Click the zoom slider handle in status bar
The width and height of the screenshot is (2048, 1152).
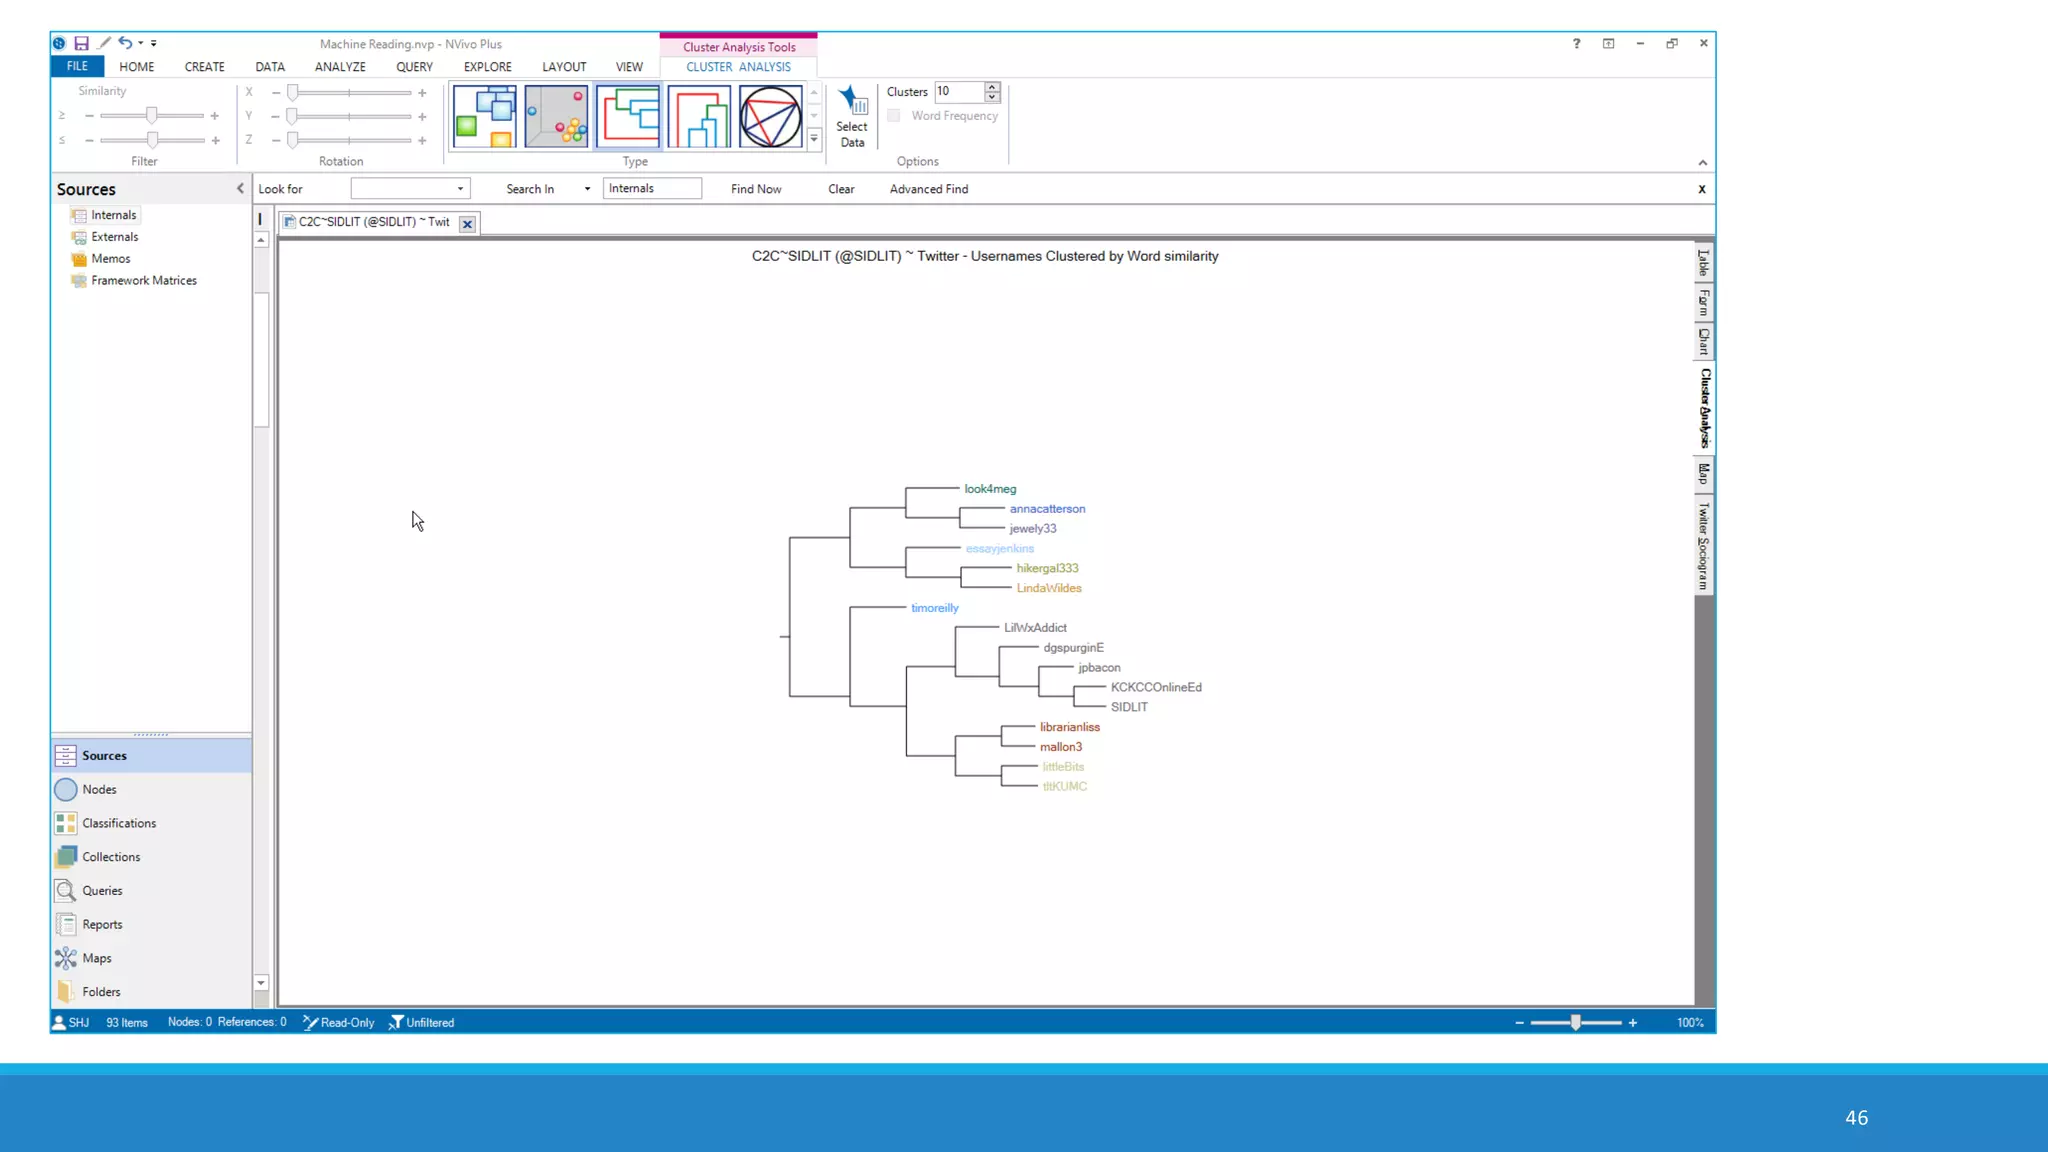1576,1022
